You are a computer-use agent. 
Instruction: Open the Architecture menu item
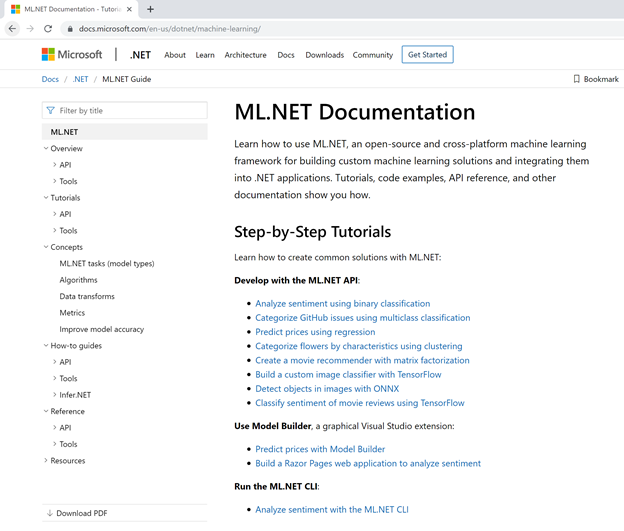point(246,55)
